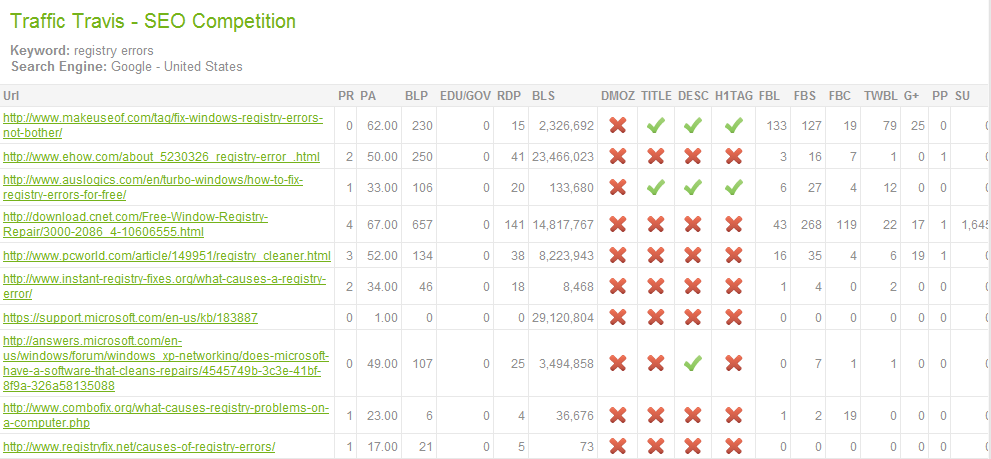Open the instant-registry-fixes.org link
This screenshot has width=991, height=459.
point(164,286)
